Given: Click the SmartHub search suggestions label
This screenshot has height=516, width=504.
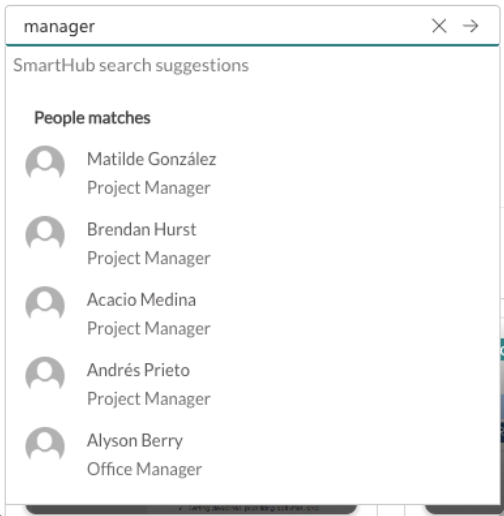Looking at the screenshot, I should click(x=131, y=65).
